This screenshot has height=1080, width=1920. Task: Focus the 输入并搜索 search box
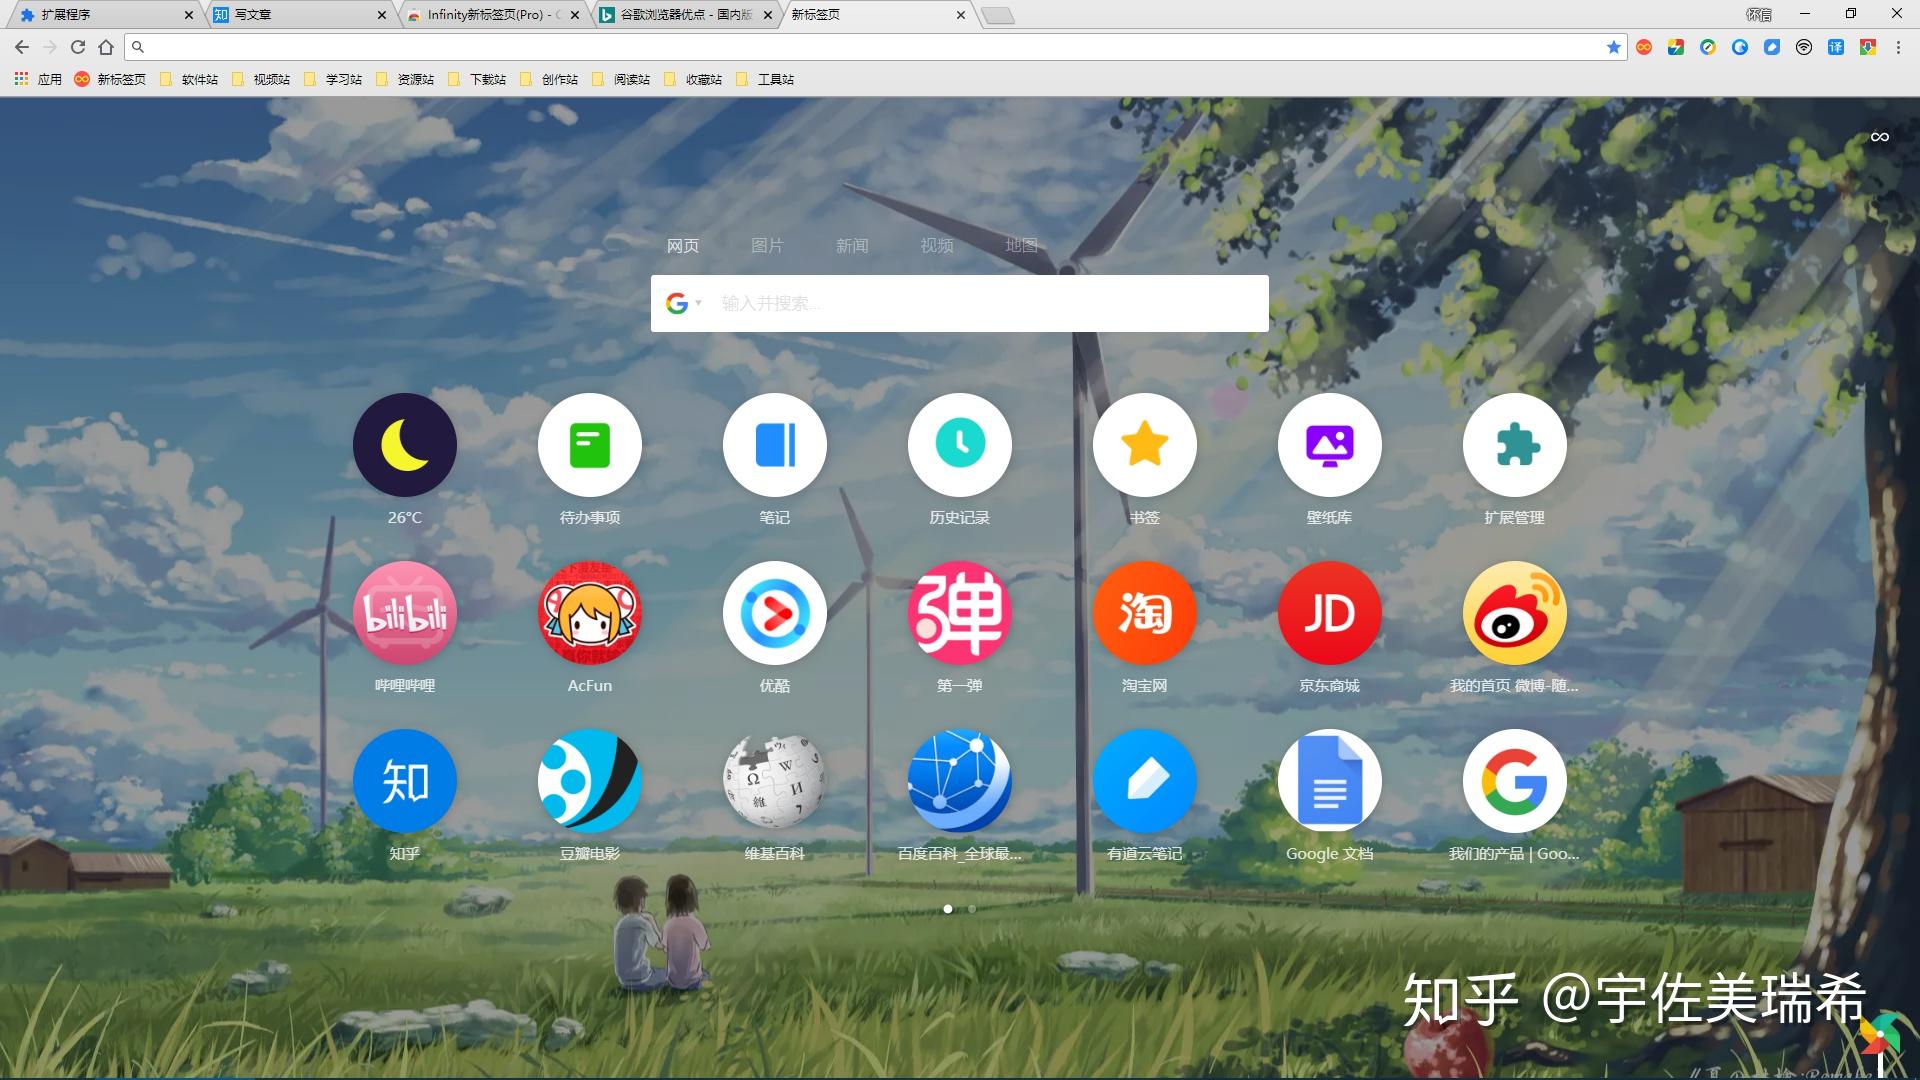pyautogui.click(x=960, y=303)
